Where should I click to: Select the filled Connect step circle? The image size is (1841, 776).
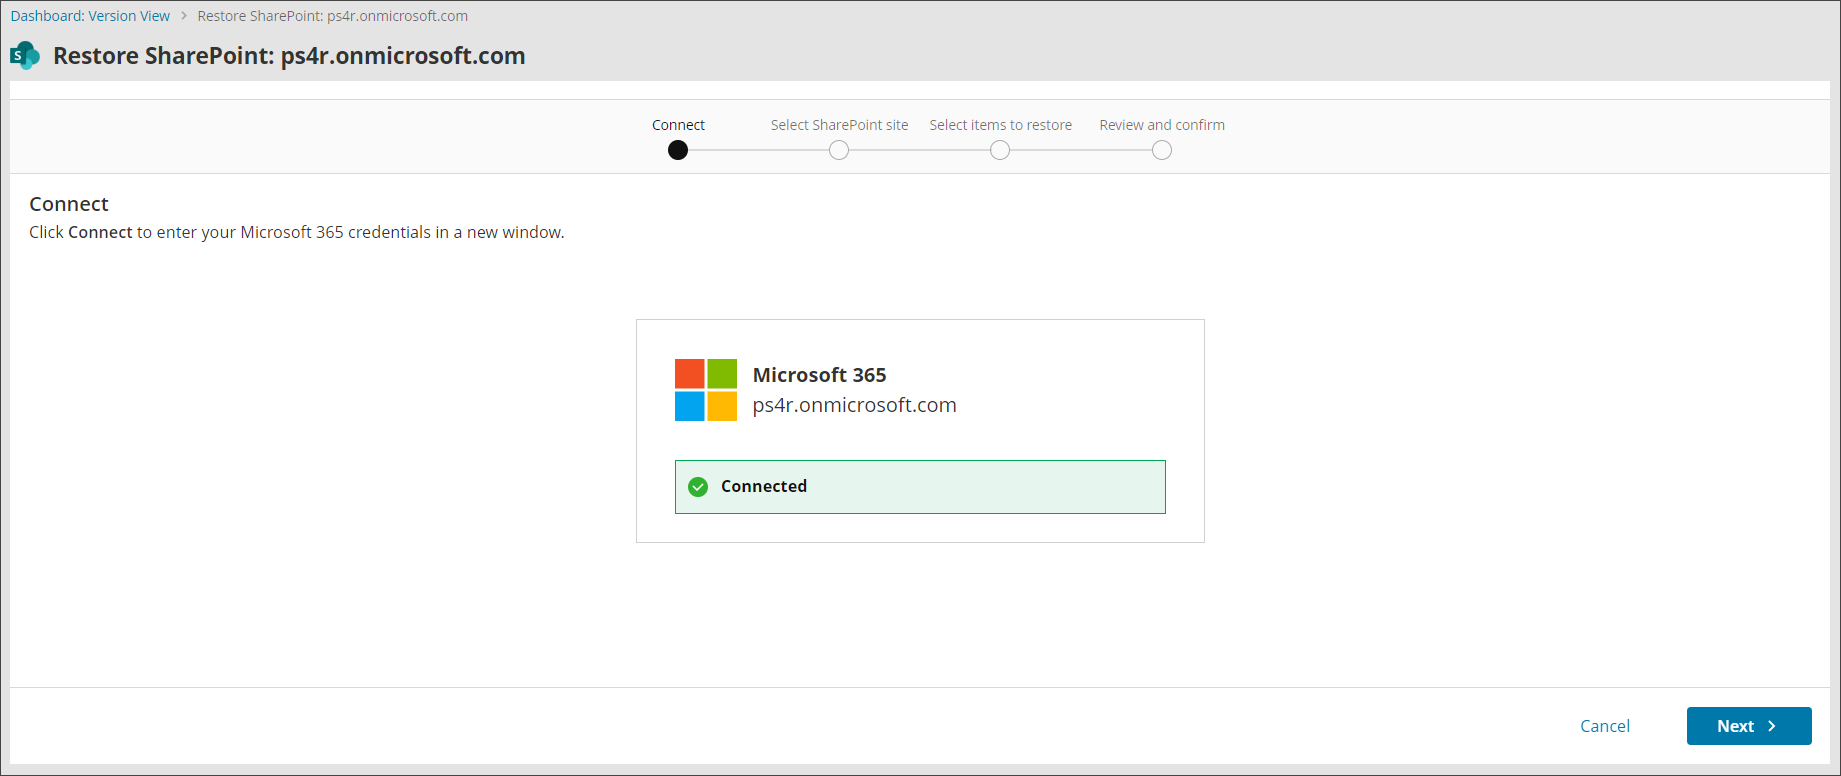tap(678, 150)
